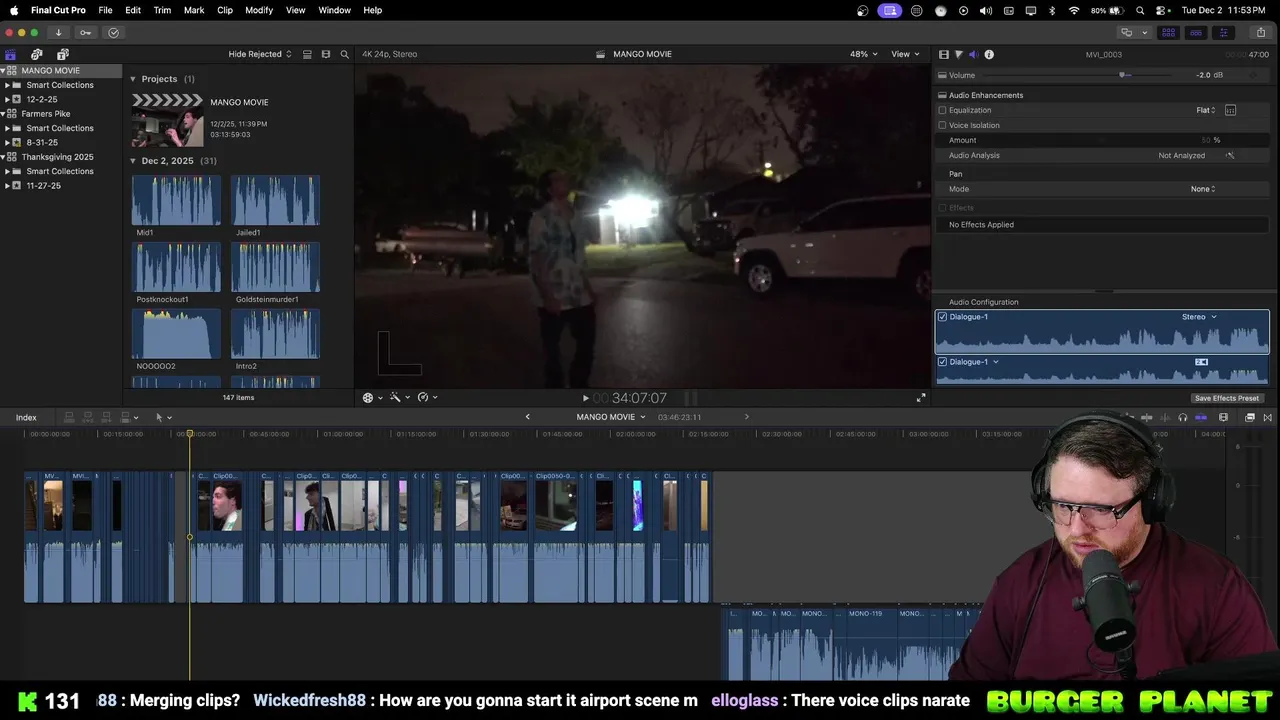Open the Photos and Audio sidebar
The image size is (1280, 720).
(37, 54)
